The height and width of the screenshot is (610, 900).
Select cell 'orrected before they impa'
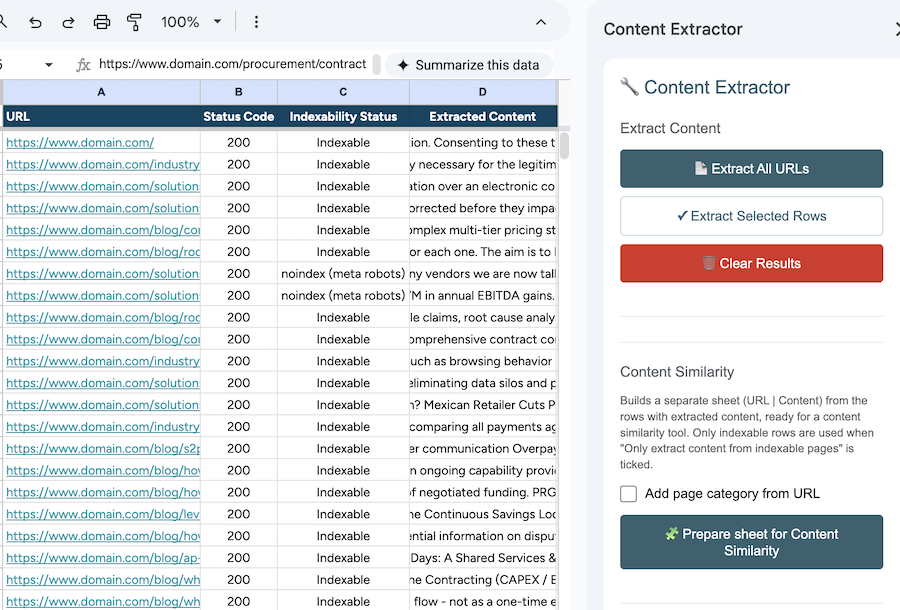coord(483,208)
